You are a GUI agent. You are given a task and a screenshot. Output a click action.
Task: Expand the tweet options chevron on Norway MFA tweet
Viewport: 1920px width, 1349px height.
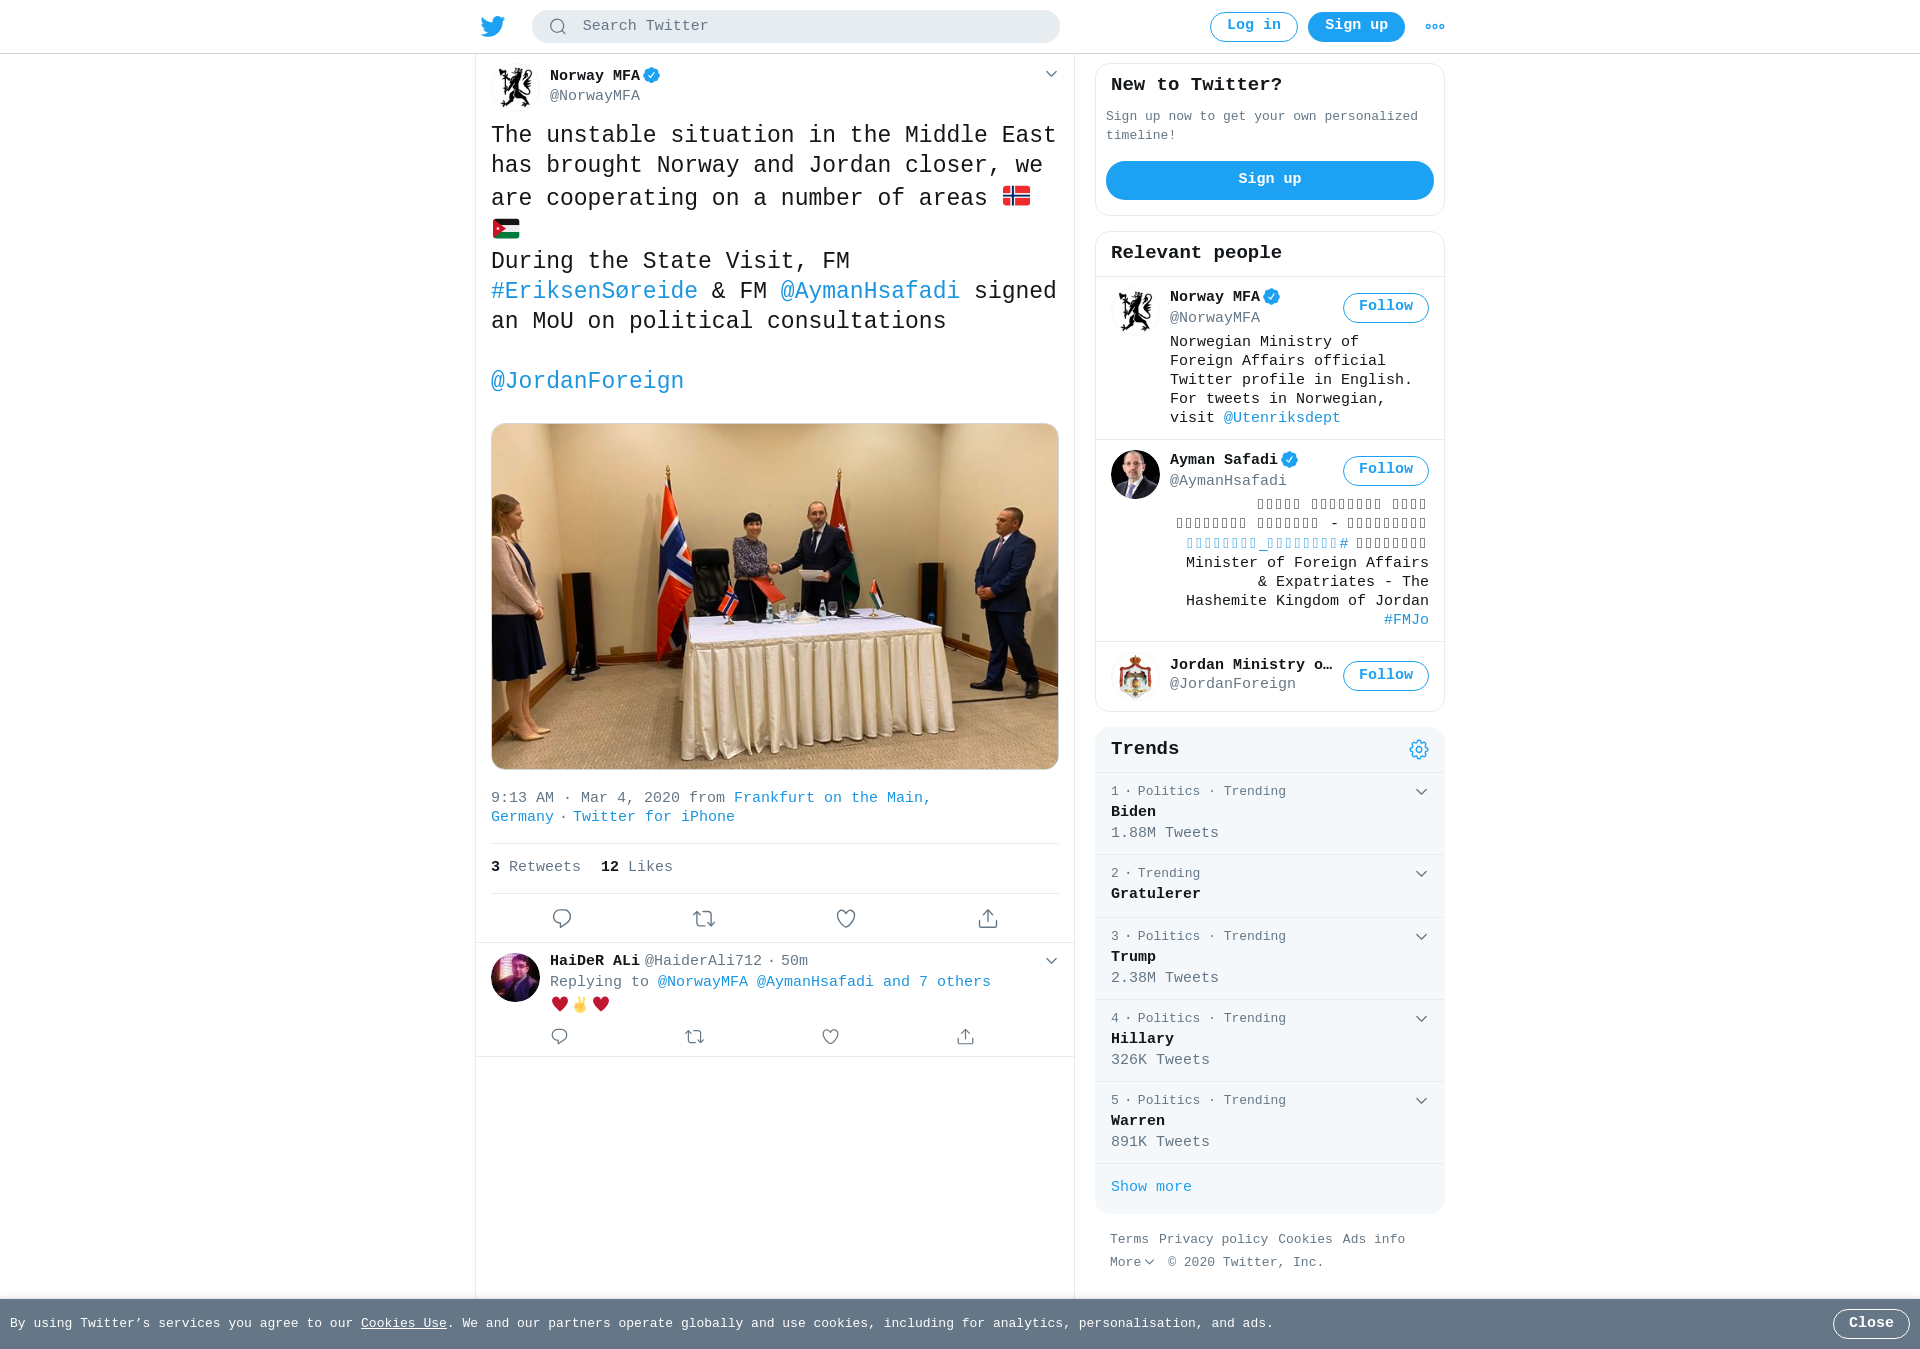point(1051,74)
